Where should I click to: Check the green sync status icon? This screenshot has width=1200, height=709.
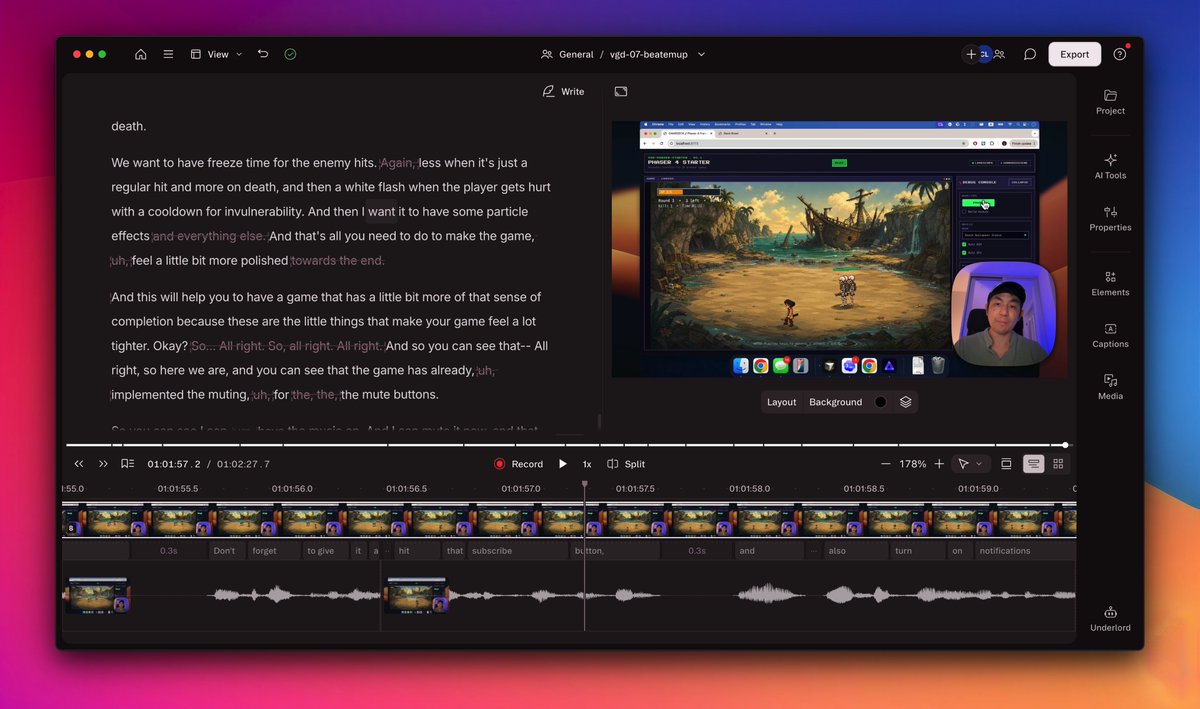(290, 54)
